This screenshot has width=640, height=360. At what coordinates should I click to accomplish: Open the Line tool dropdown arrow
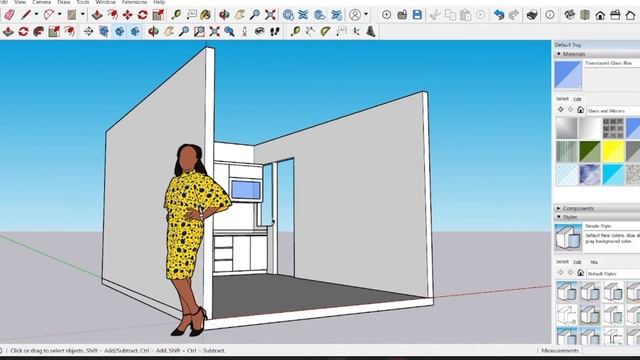point(36,15)
